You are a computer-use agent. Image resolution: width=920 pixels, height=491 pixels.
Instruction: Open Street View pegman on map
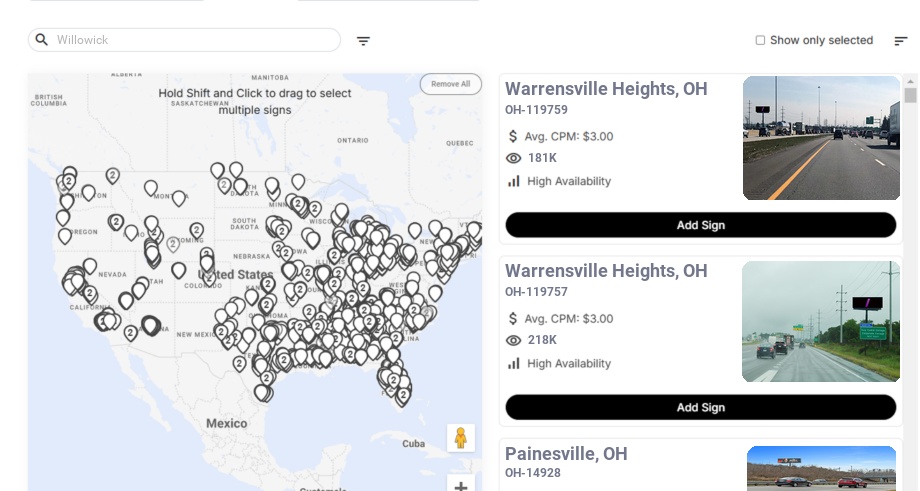coord(460,438)
